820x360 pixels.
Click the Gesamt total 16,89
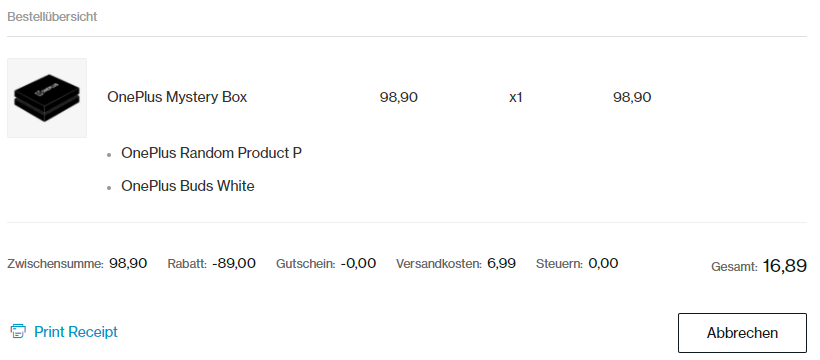pos(784,266)
